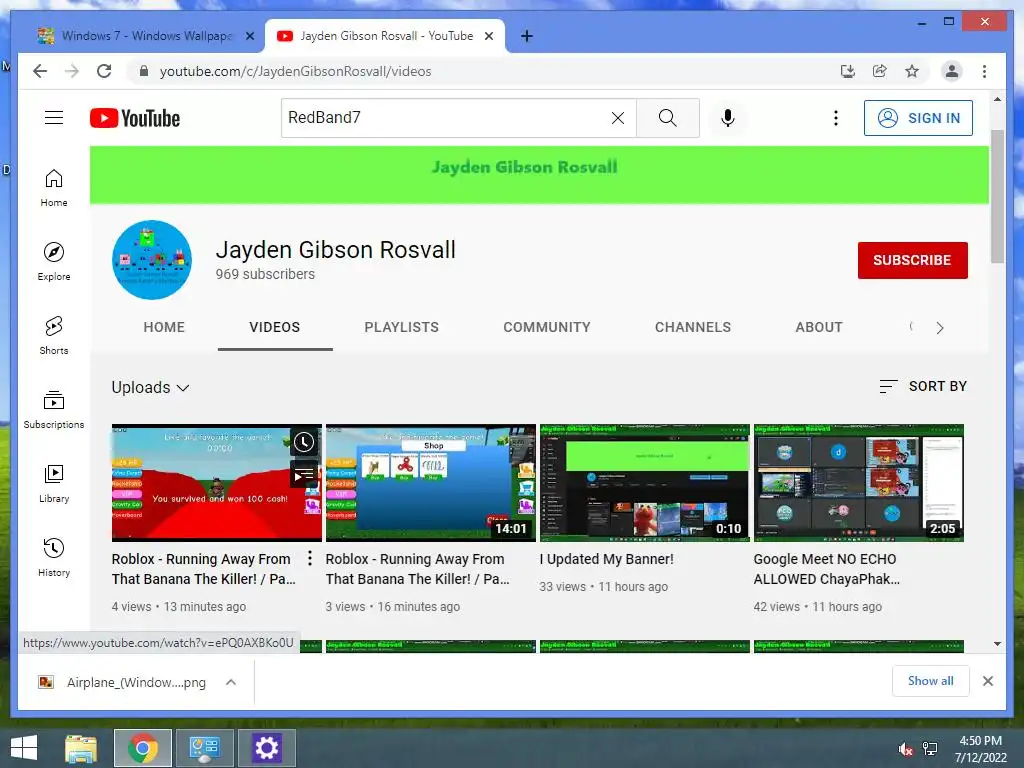The image size is (1024, 768).
Task: Expand the Uploads dropdown
Action: (x=150, y=387)
